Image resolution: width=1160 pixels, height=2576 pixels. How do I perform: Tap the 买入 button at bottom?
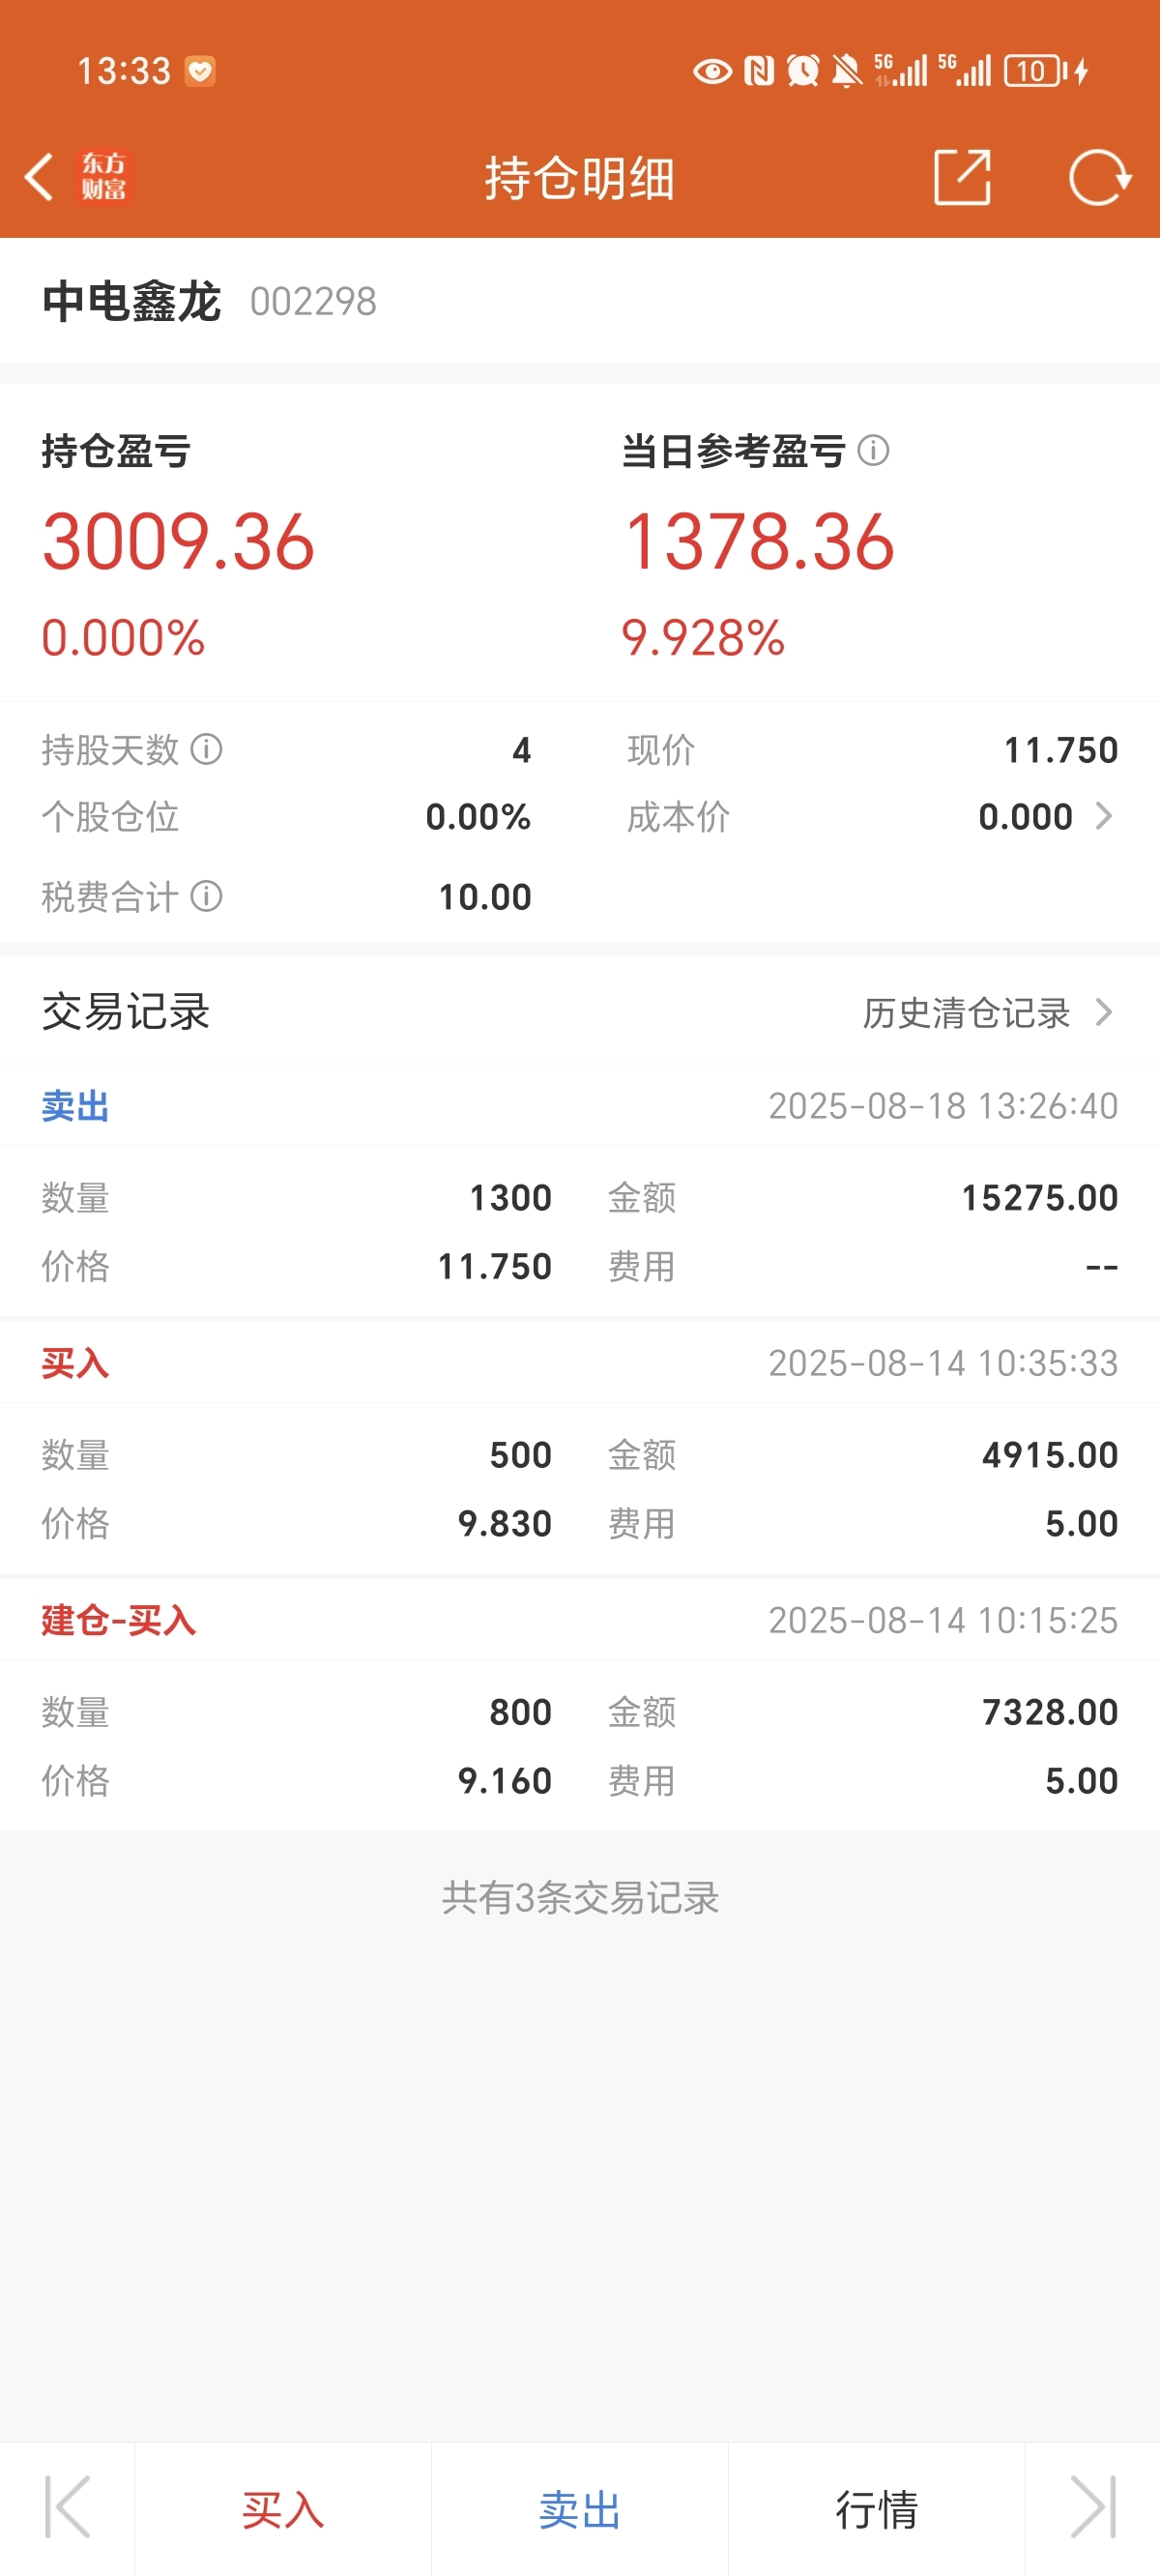(x=283, y=2510)
